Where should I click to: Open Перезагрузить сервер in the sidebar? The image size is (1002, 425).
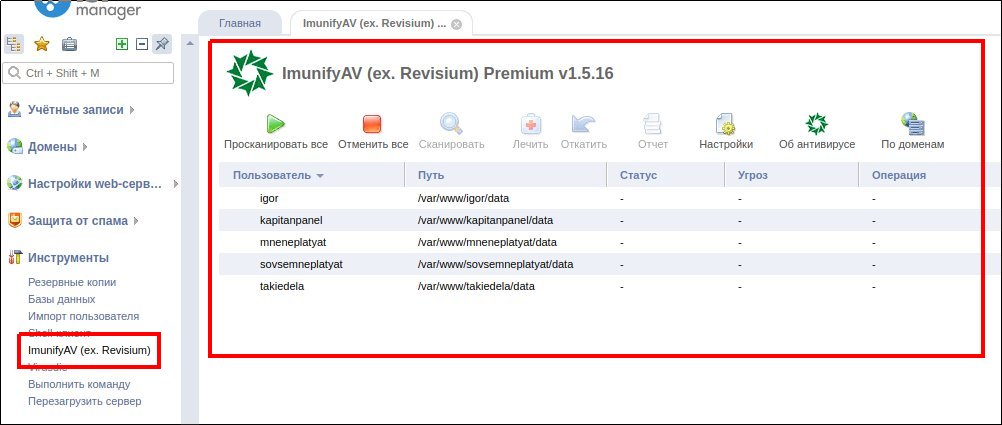pyautogui.click(x=85, y=401)
